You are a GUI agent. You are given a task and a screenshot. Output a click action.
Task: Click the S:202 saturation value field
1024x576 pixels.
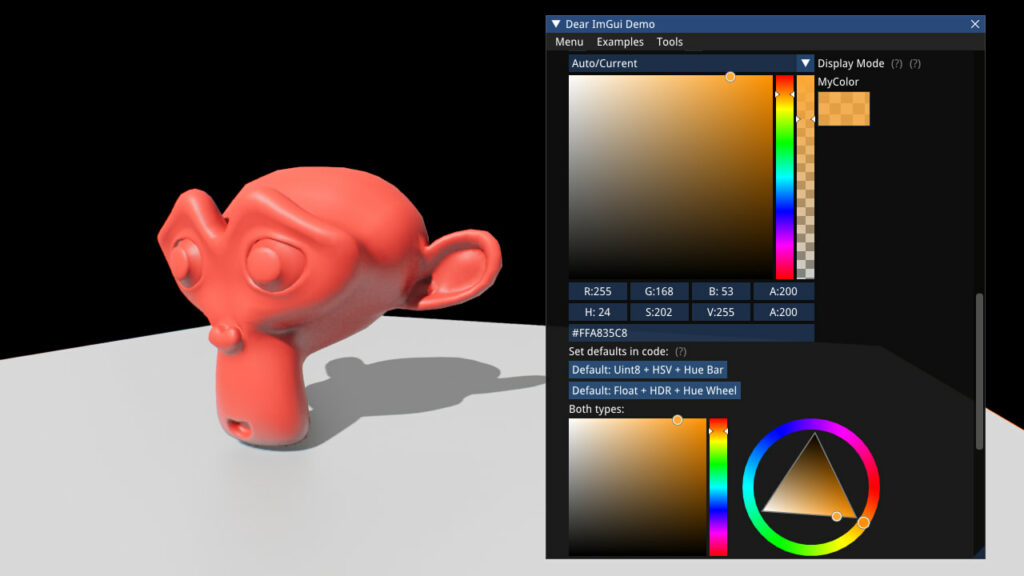(659, 312)
